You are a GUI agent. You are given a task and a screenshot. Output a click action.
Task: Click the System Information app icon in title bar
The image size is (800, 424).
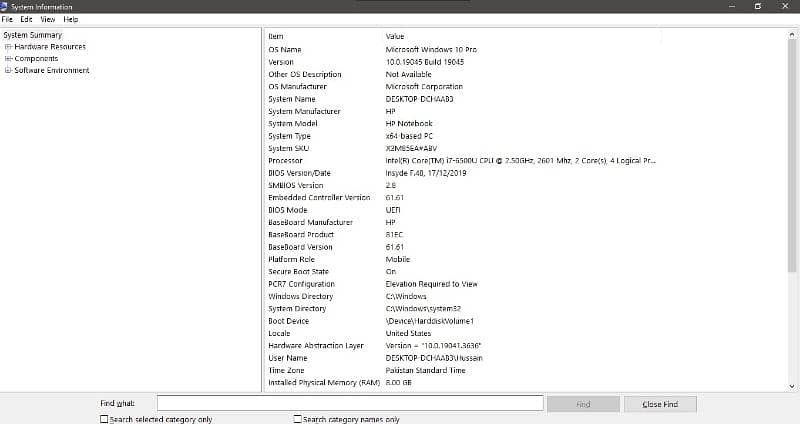(5, 6)
